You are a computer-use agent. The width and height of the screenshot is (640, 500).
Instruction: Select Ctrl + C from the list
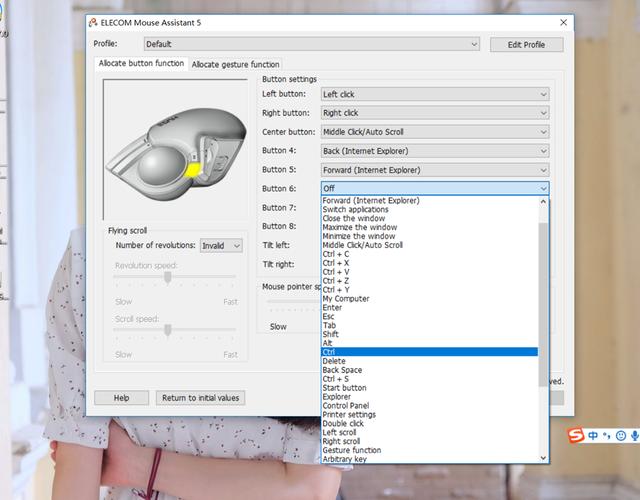coord(430,254)
